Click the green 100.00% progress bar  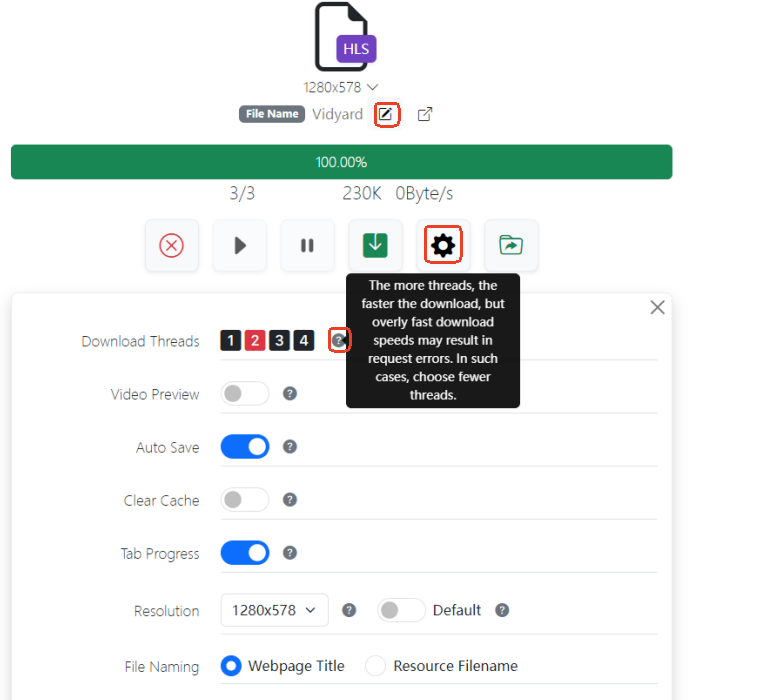click(341, 162)
